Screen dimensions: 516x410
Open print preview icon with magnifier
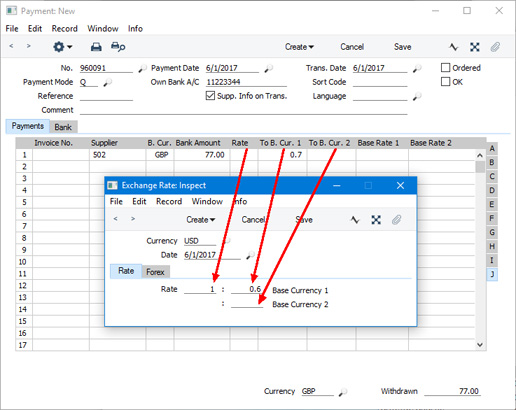[x=118, y=47]
